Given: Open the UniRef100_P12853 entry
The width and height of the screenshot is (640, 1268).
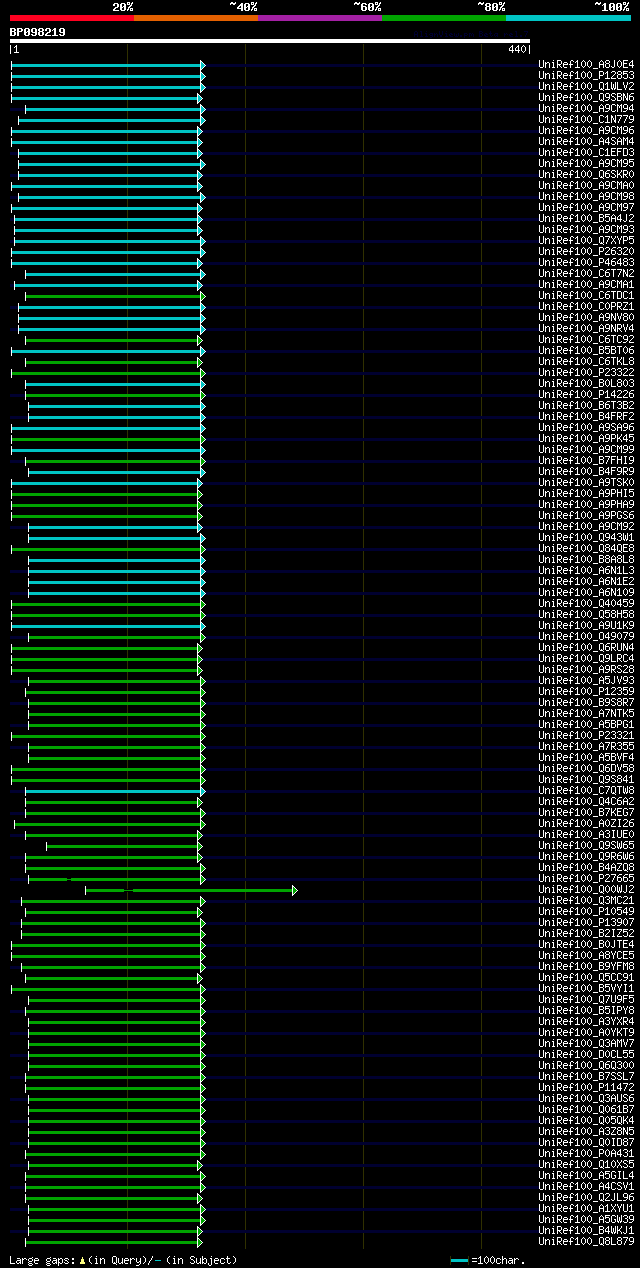Looking at the screenshot, I should (x=586, y=75).
